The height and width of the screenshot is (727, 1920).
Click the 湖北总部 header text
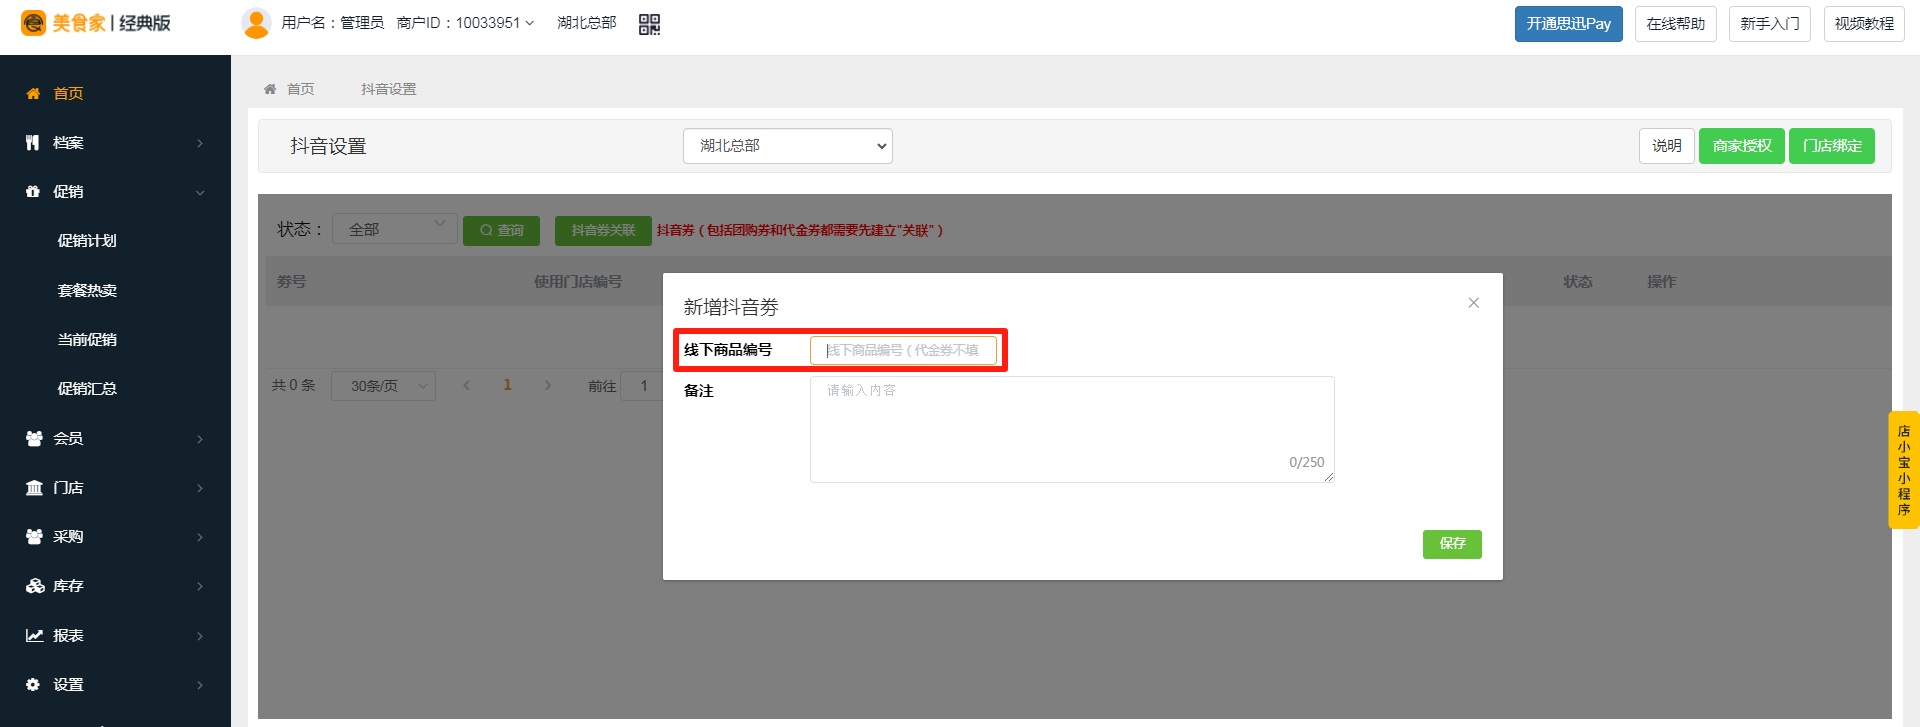pyautogui.click(x=587, y=23)
